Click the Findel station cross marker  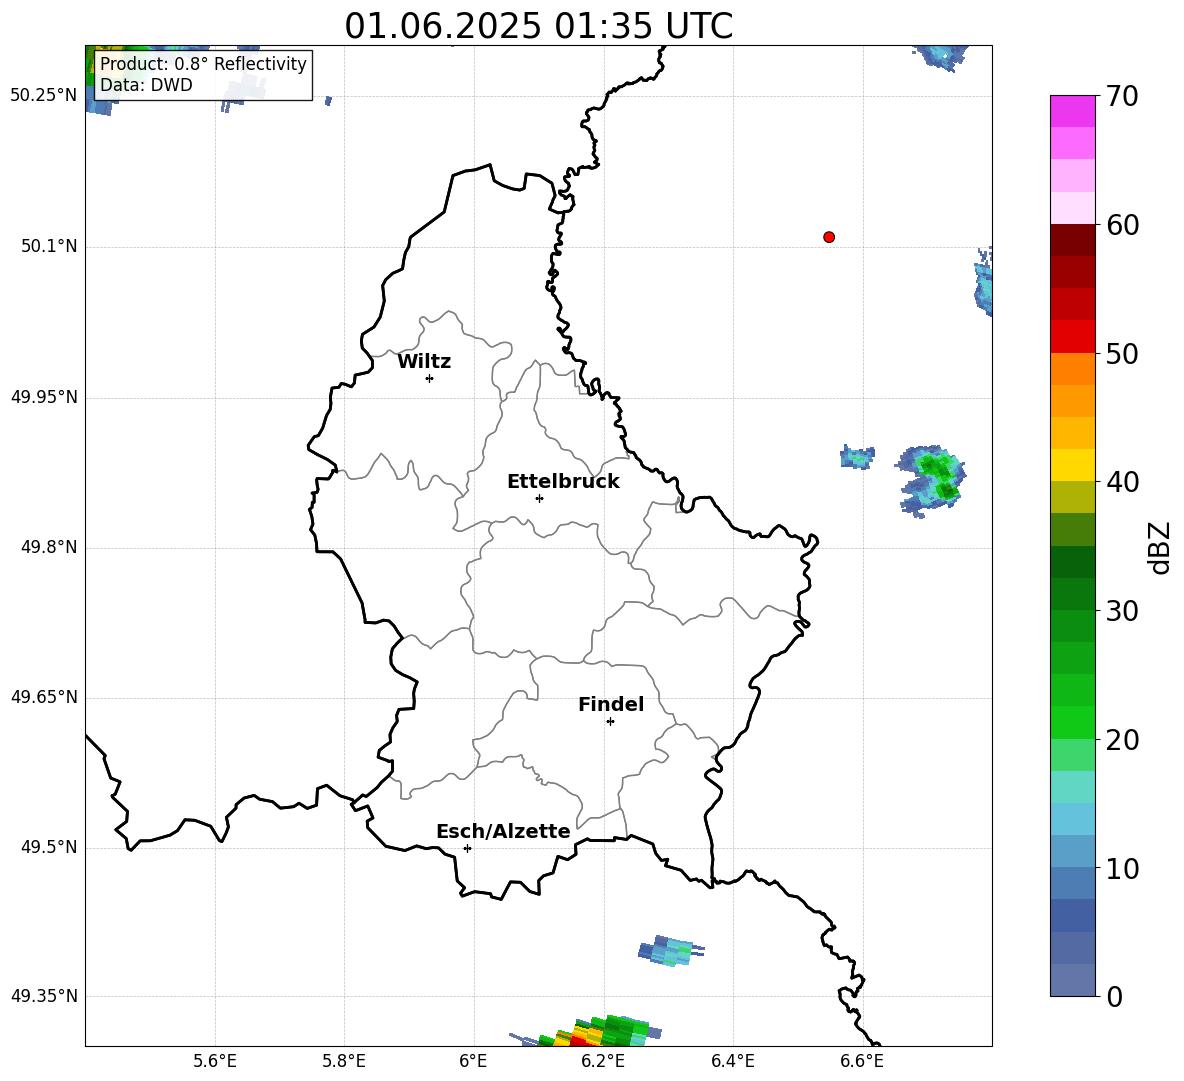[610, 722]
